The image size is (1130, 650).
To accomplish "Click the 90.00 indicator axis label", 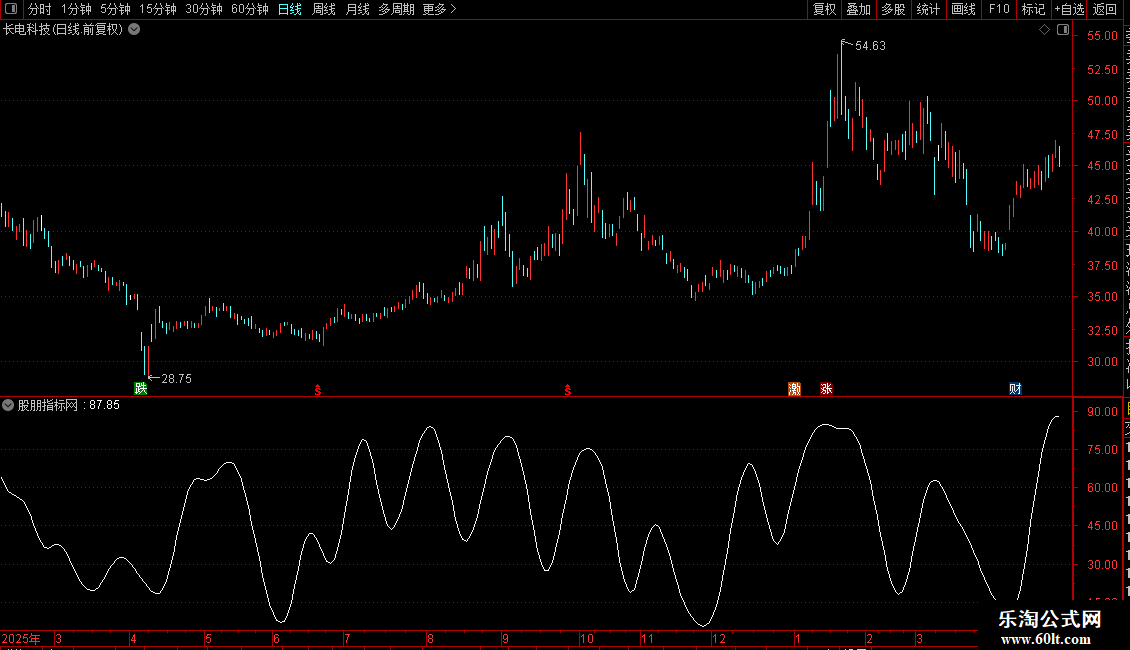I will [x=1102, y=412].
